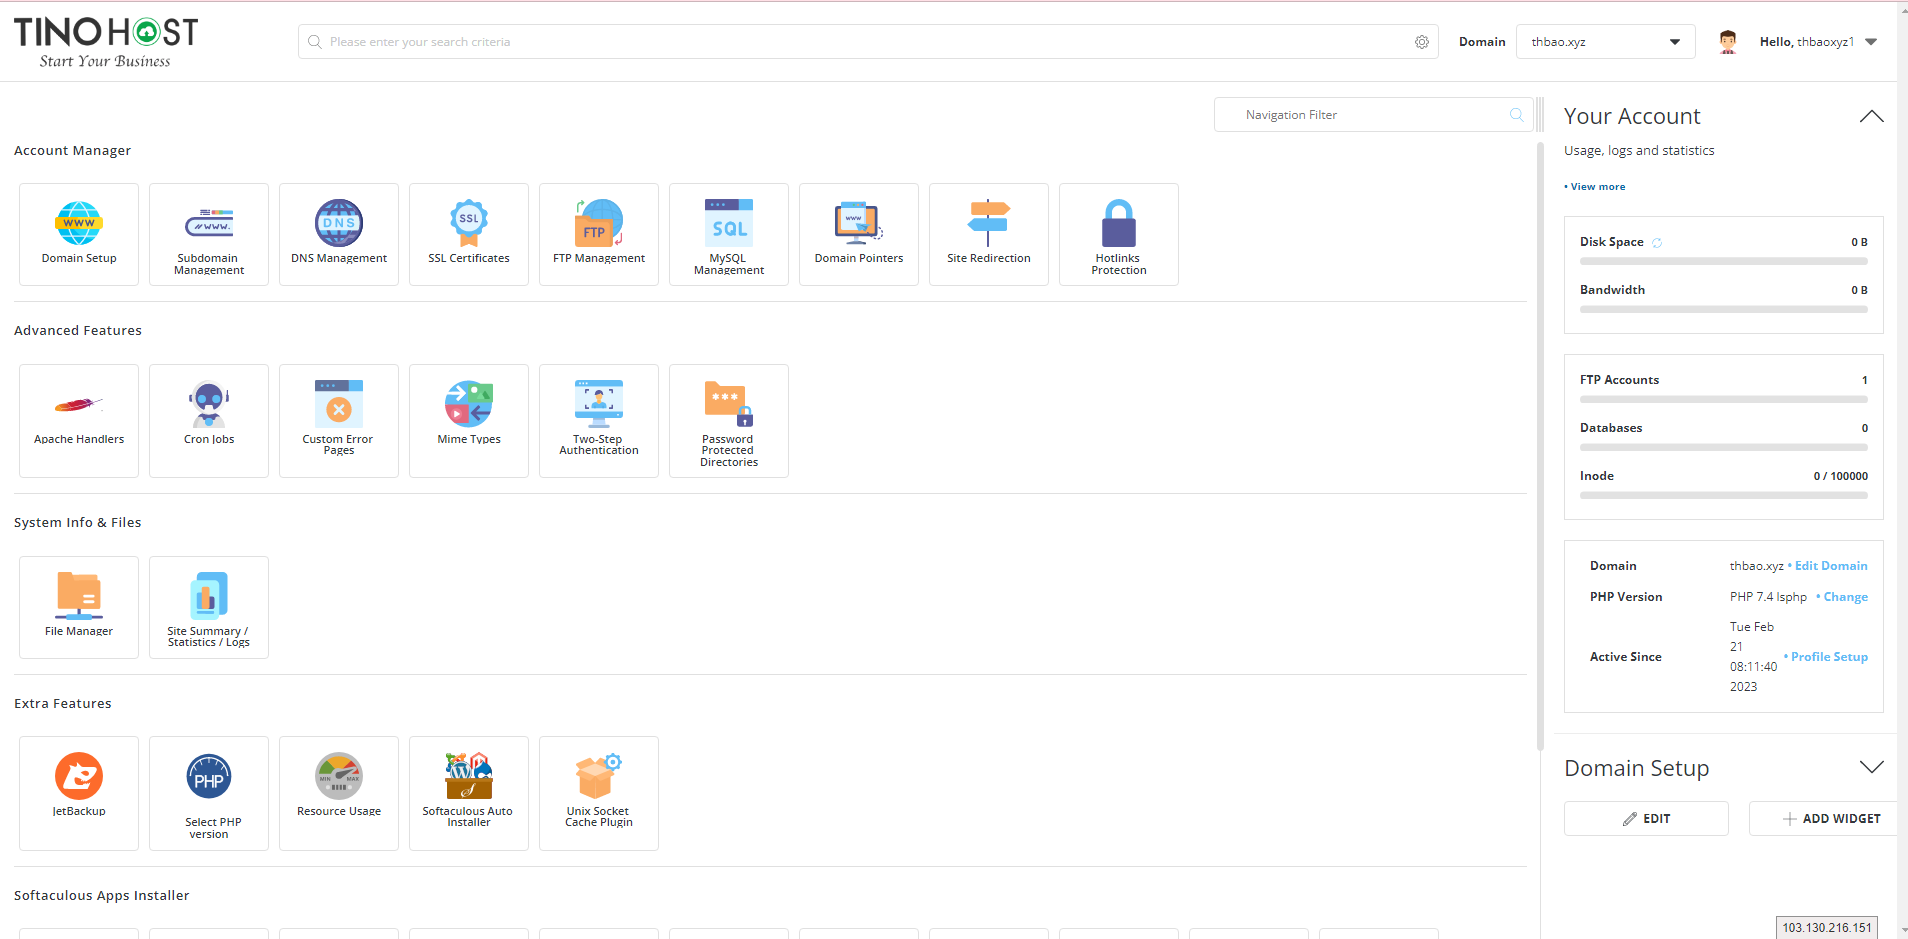This screenshot has height=939, width=1908.
Task: Open Select PHP version
Action: pos(209,793)
